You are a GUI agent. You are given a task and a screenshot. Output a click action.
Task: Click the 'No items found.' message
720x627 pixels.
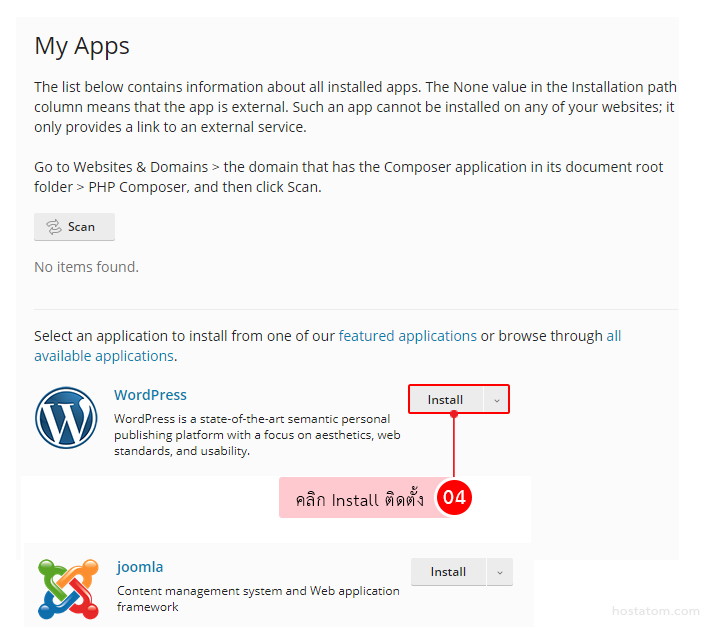[86, 267]
